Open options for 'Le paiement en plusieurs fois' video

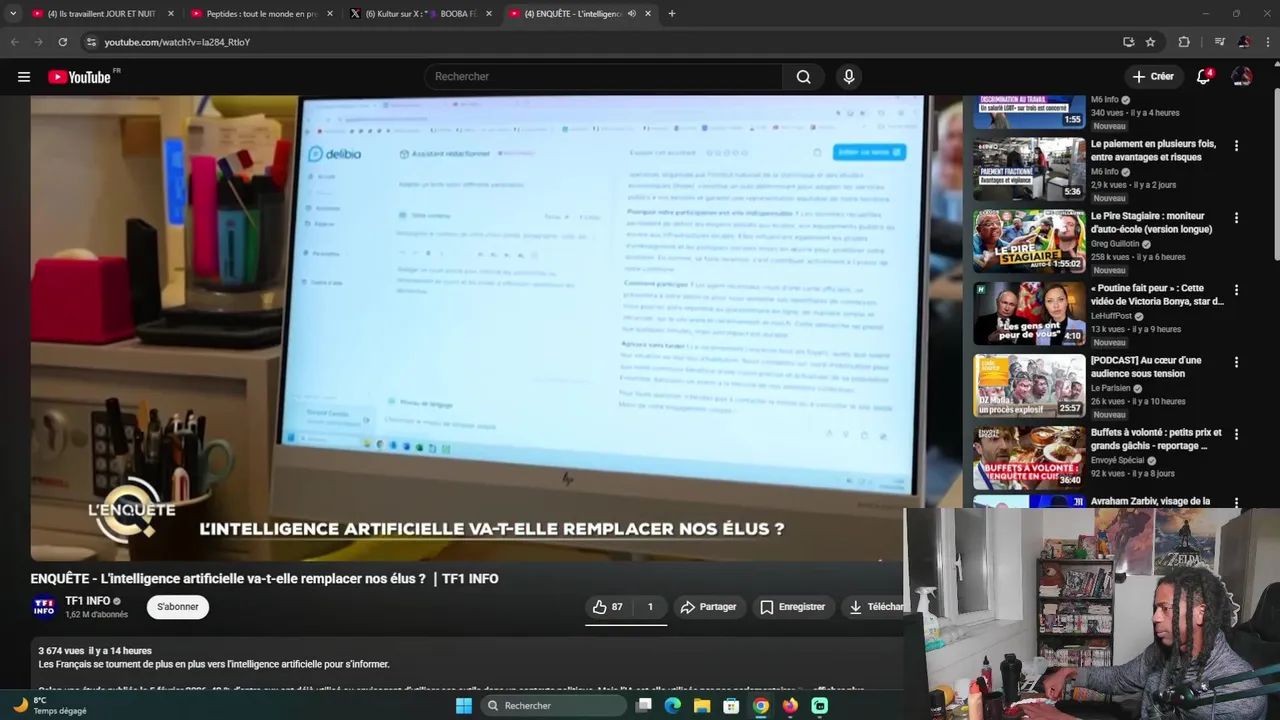point(1236,146)
